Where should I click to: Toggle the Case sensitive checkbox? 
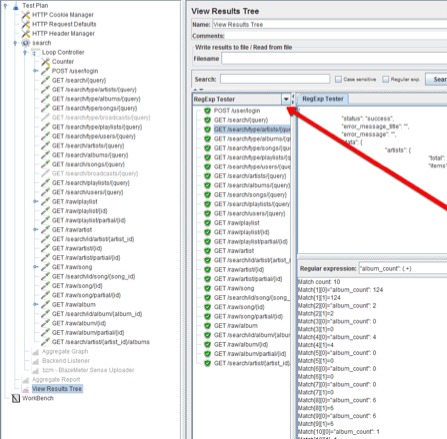[338, 79]
